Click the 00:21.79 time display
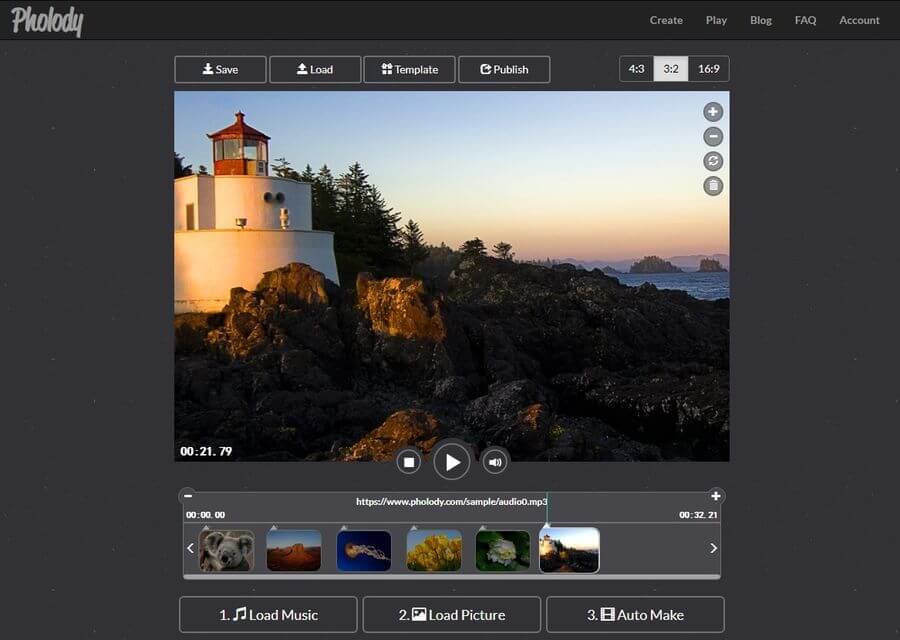900x640 pixels. 206,452
